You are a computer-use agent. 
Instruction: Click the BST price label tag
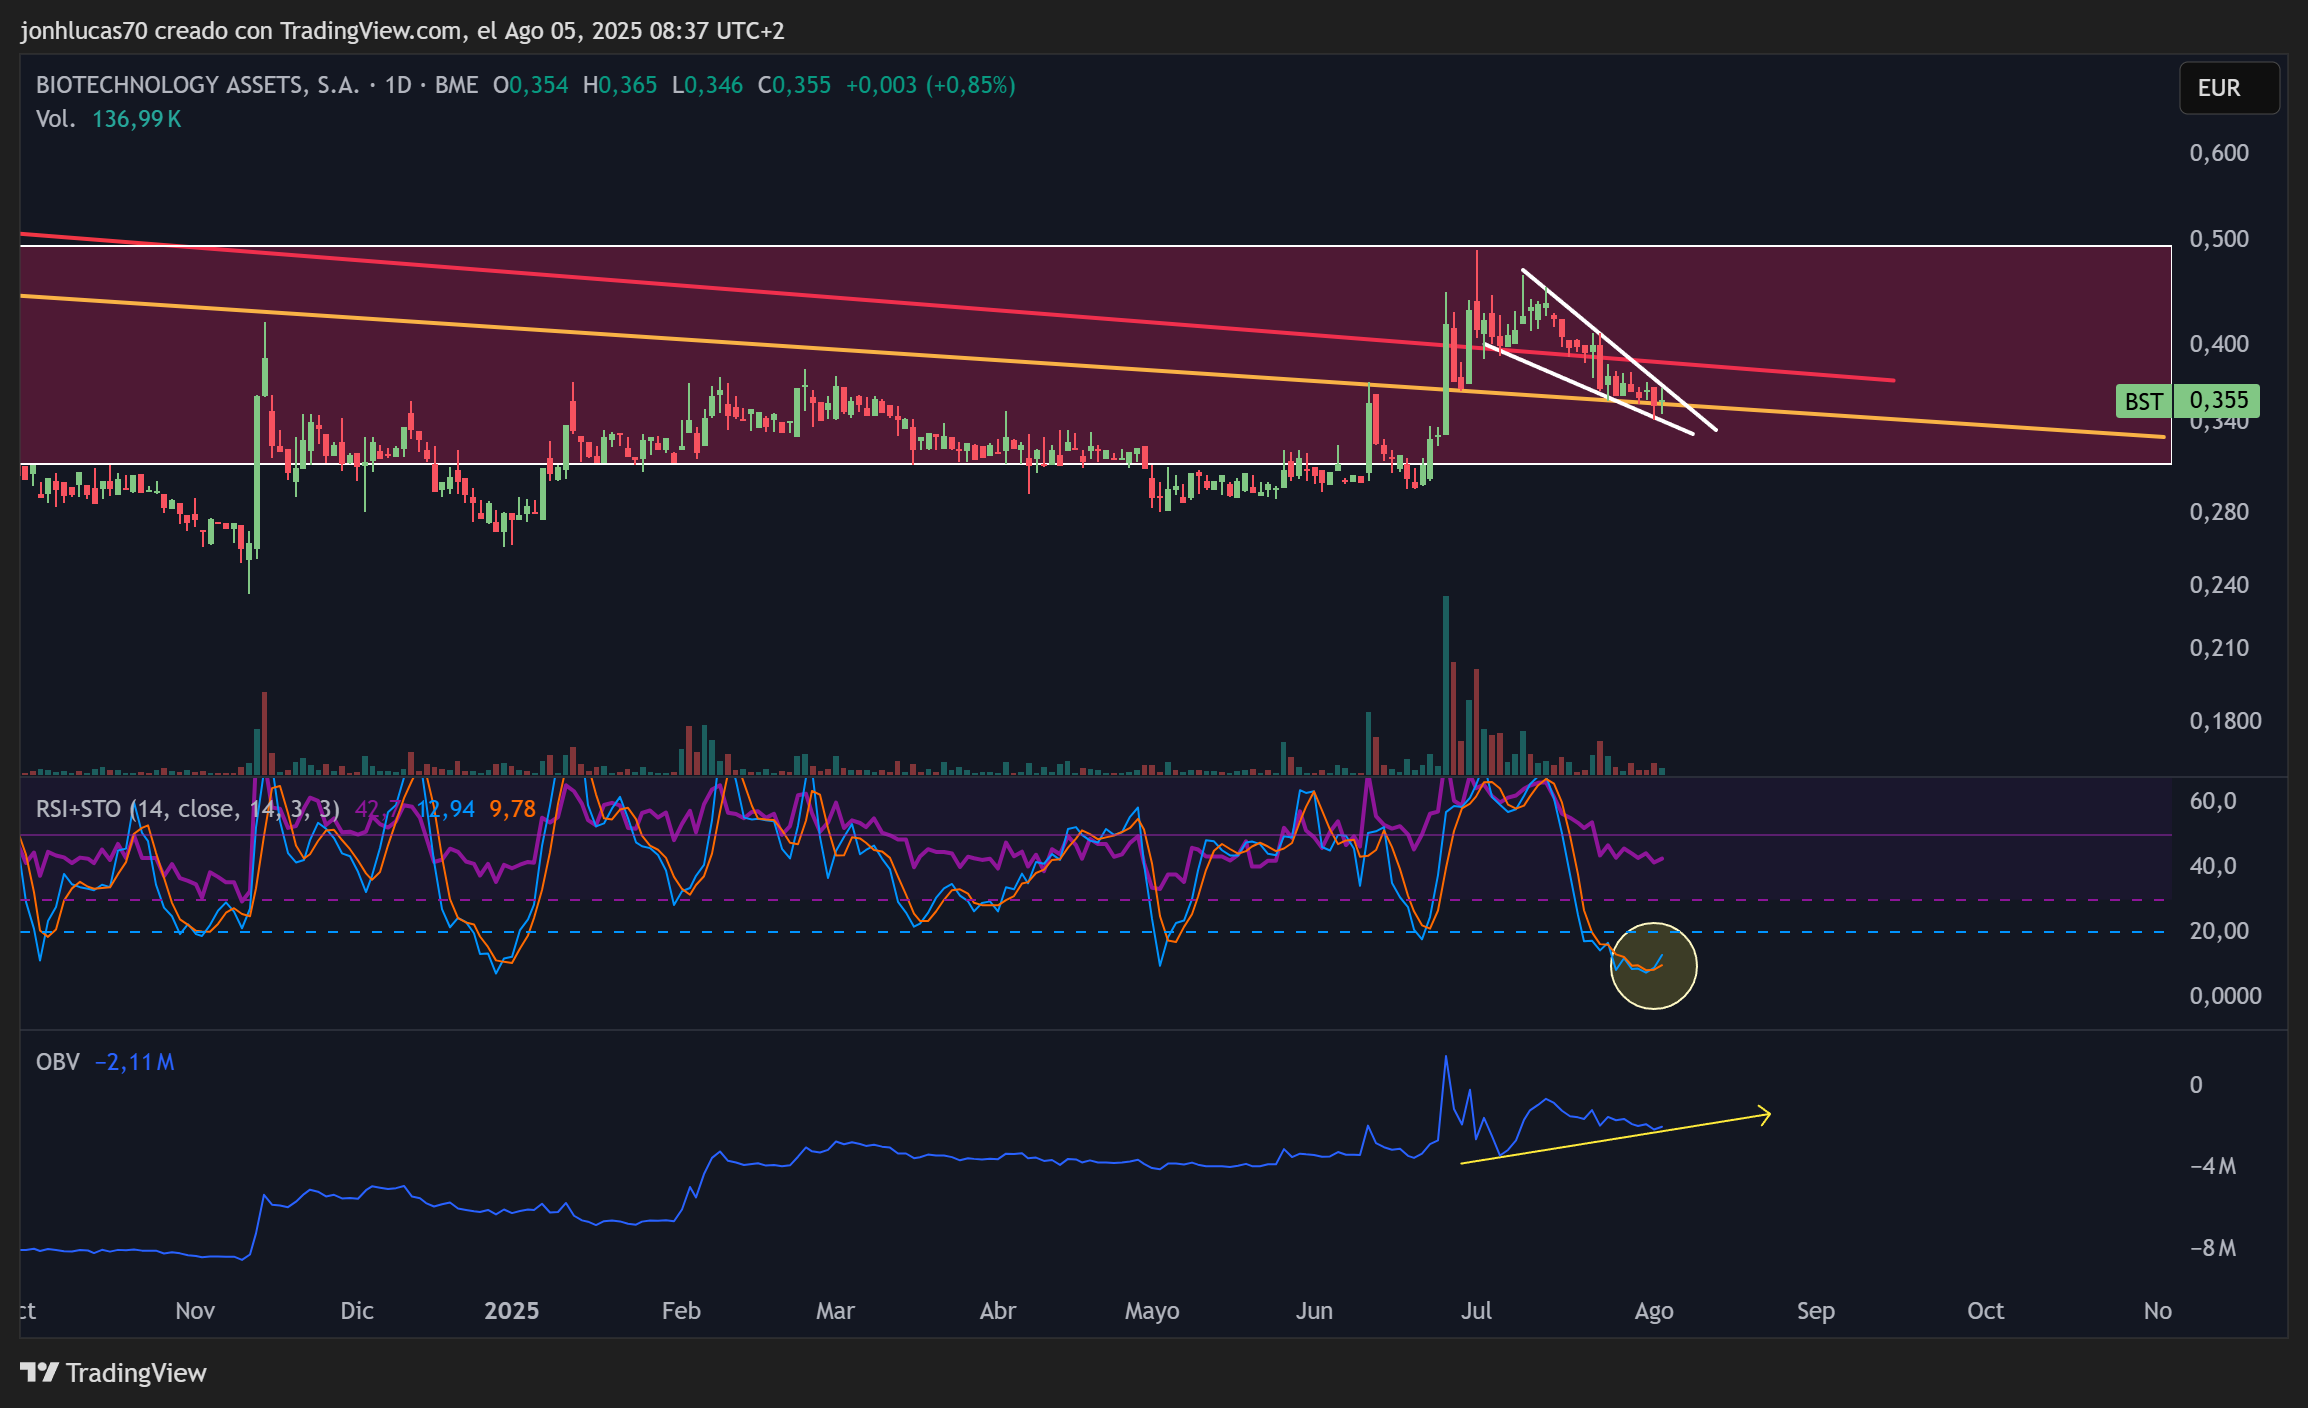coord(2143,401)
